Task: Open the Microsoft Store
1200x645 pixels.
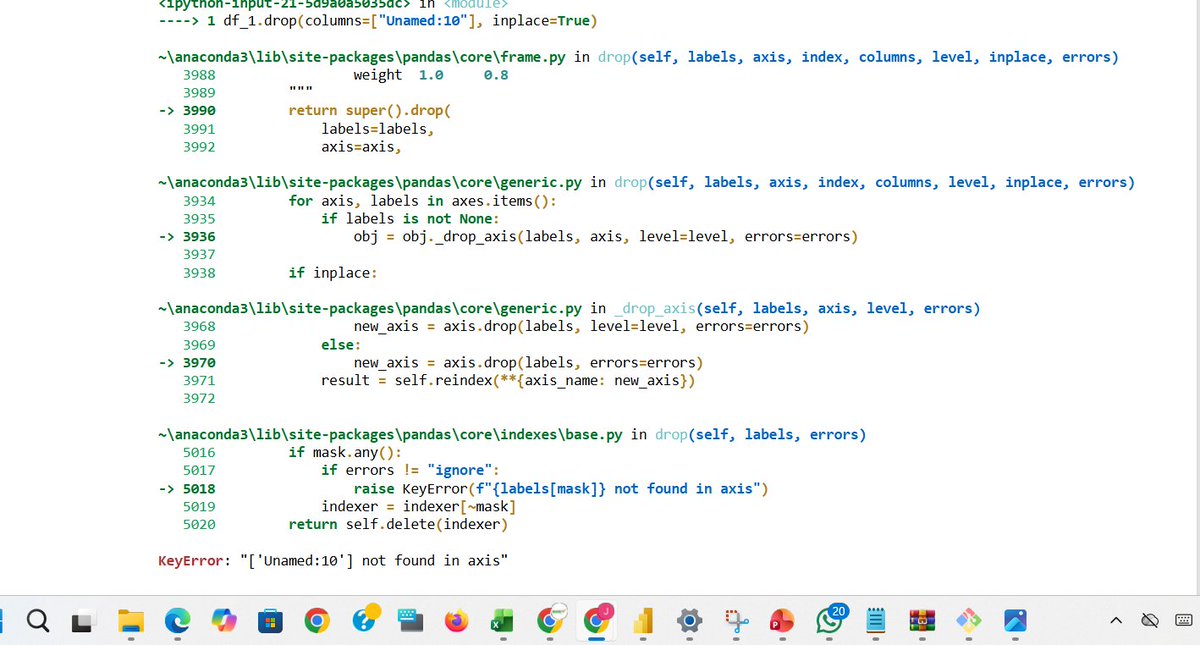Action: click(x=269, y=620)
